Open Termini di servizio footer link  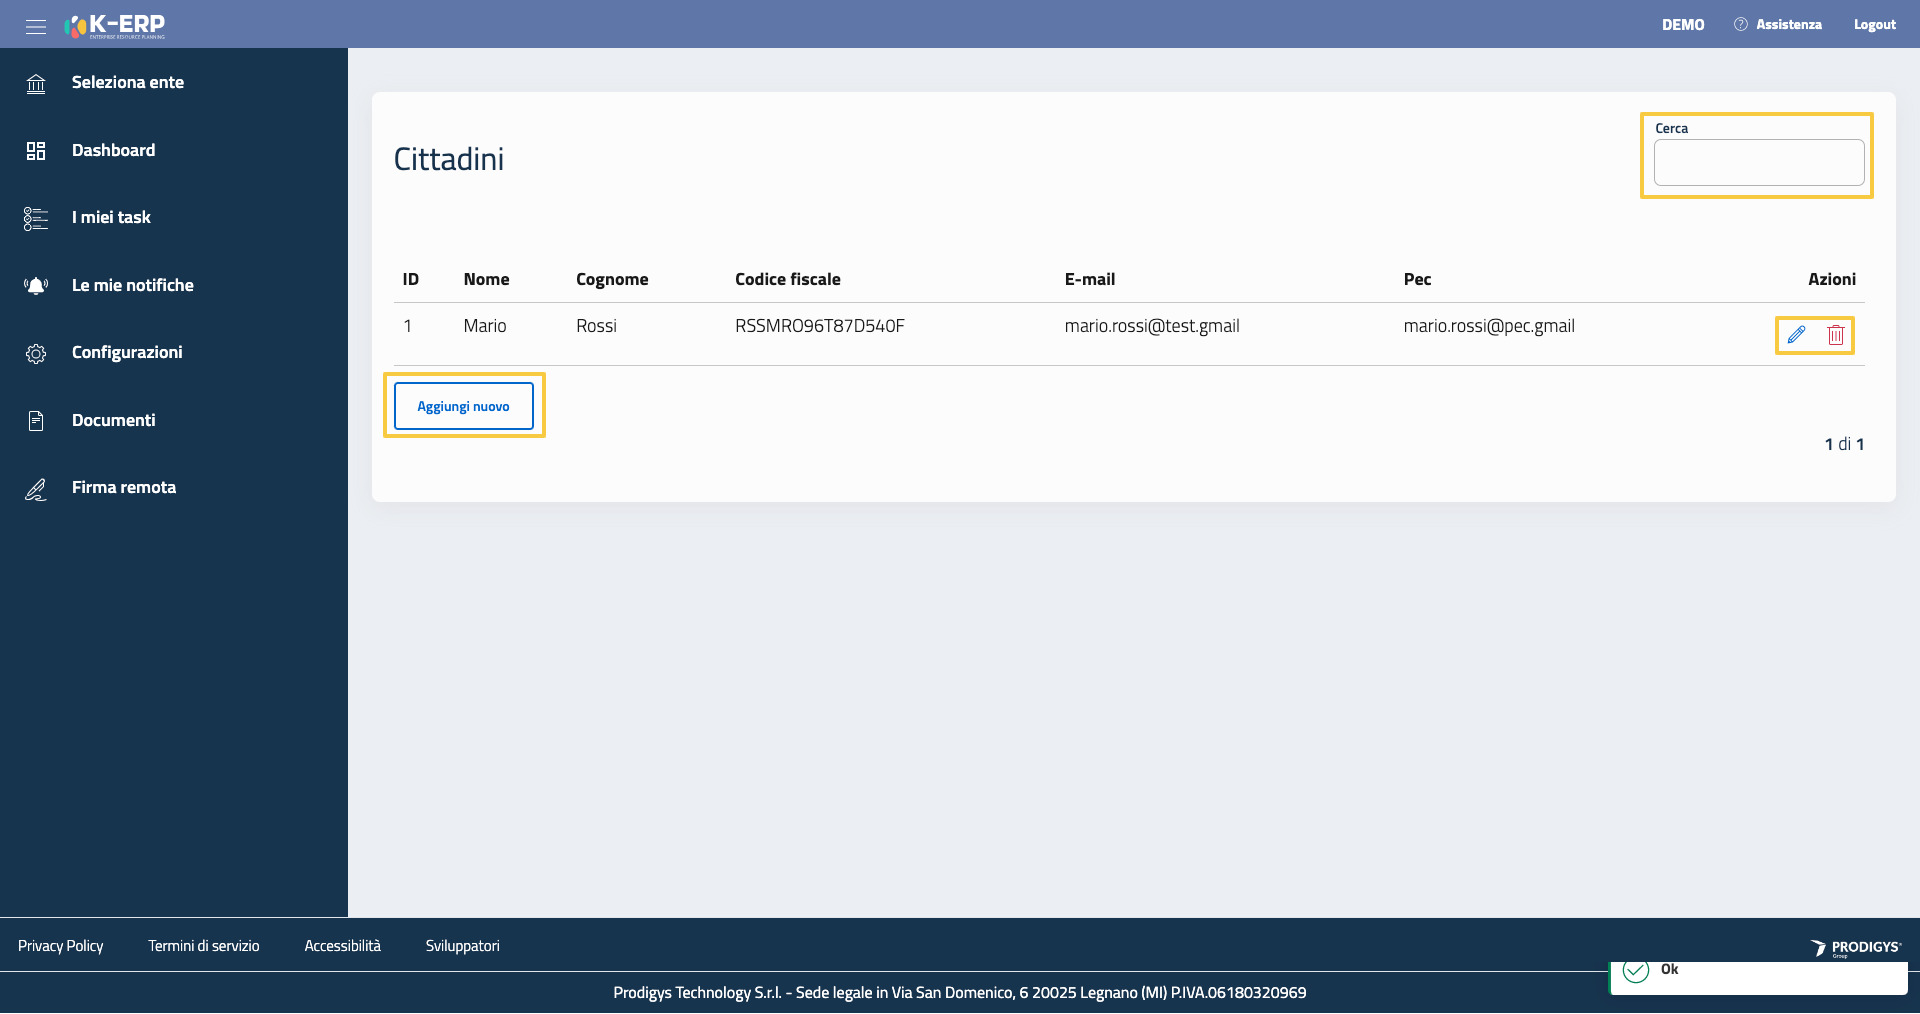[203, 946]
